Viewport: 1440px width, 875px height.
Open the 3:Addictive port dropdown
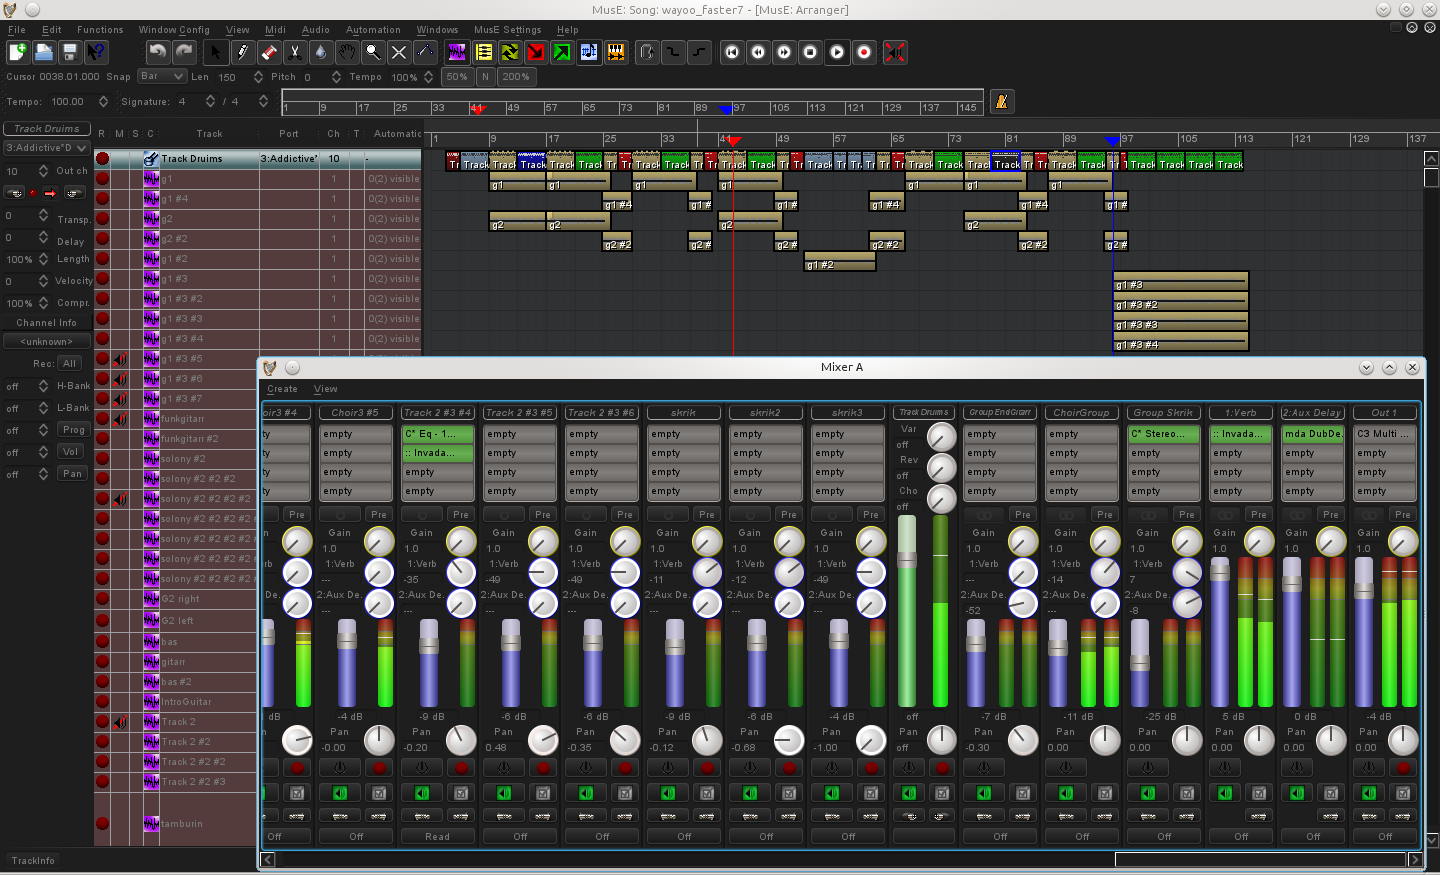pos(46,148)
